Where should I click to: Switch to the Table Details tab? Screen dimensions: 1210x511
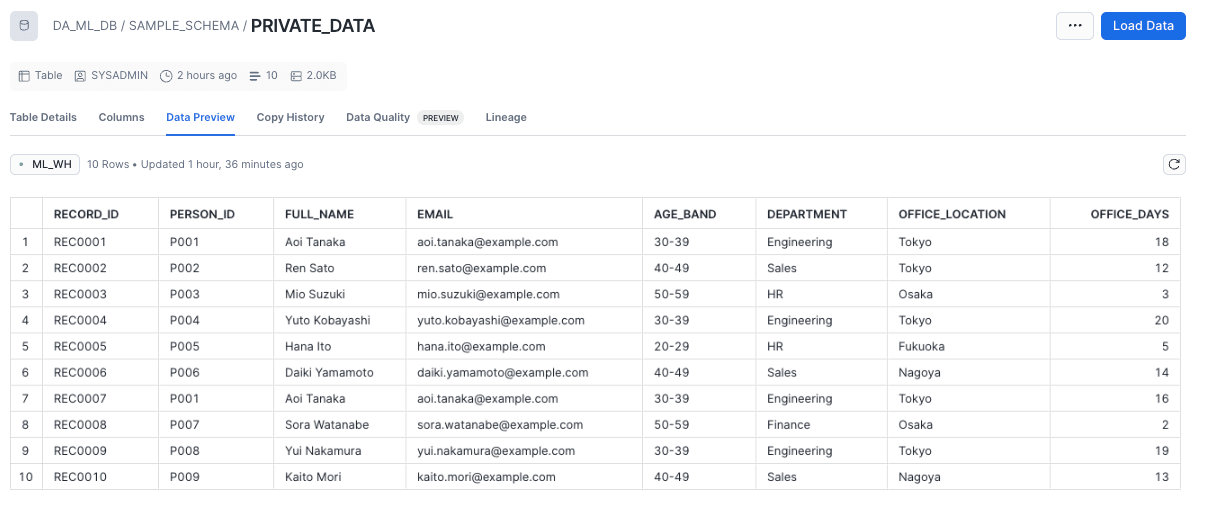(43, 117)
